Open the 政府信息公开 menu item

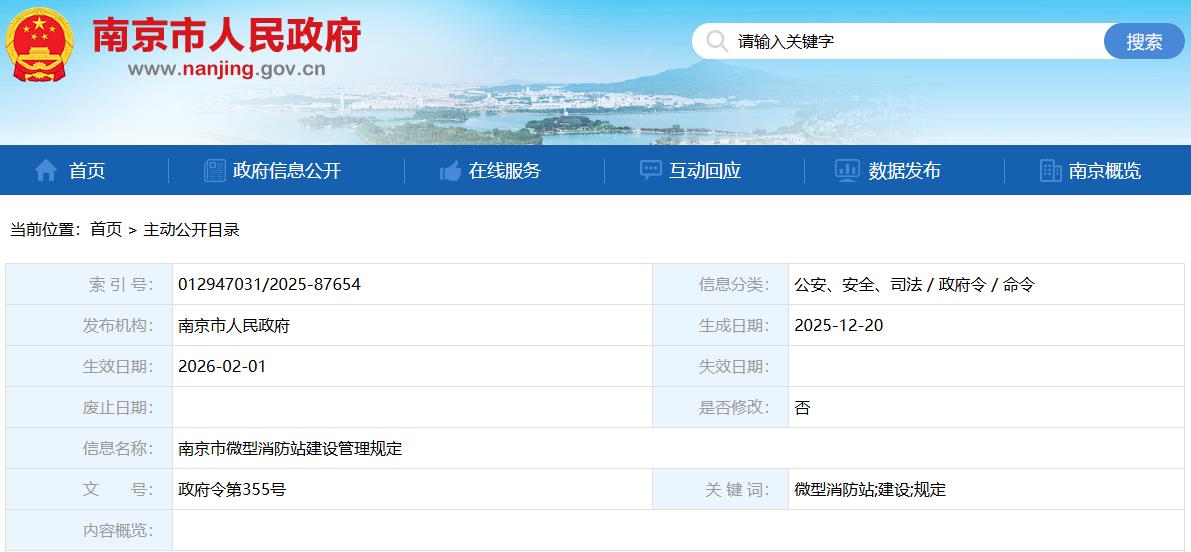pyautogui.click(x=287, y=170)
